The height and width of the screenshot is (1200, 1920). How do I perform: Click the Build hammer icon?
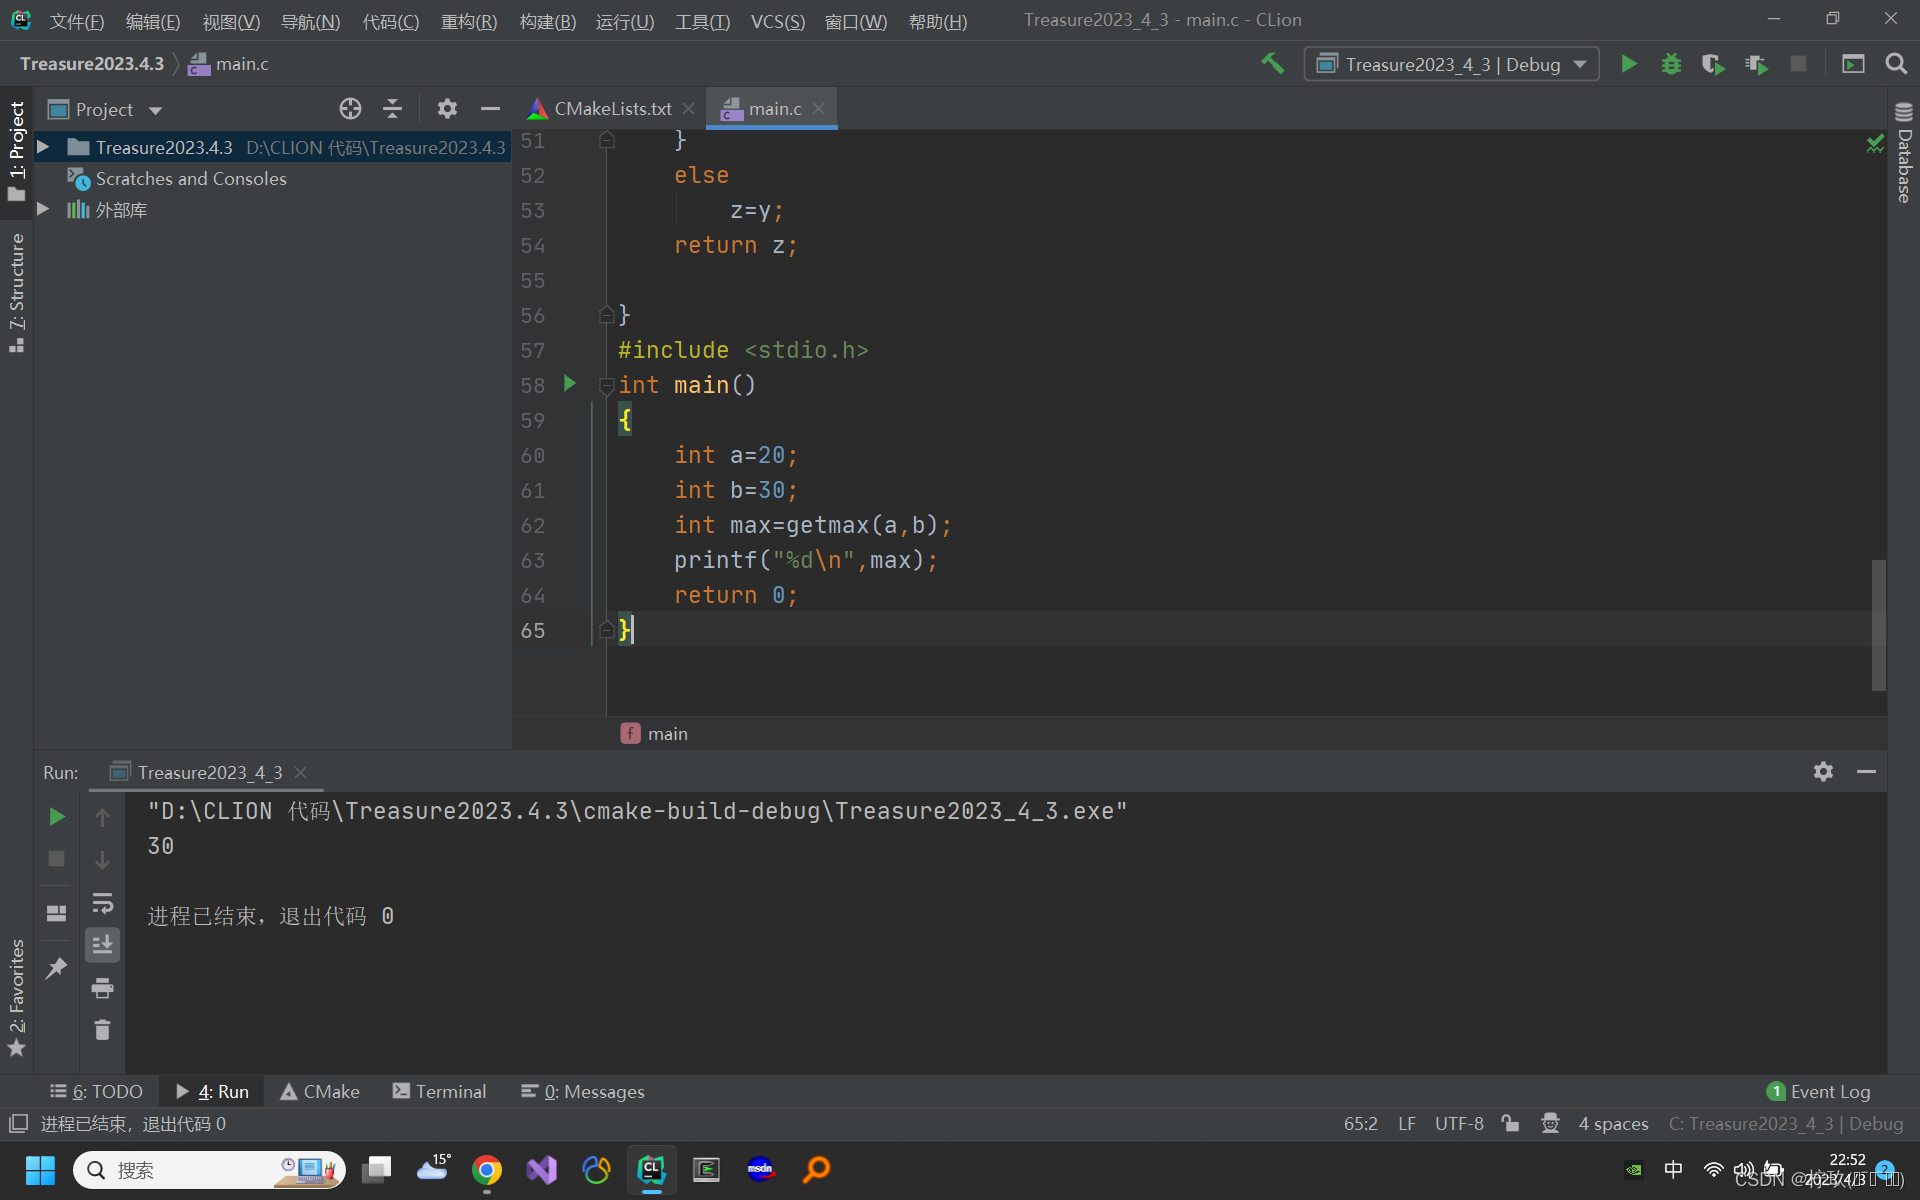tap(1272, 64)
